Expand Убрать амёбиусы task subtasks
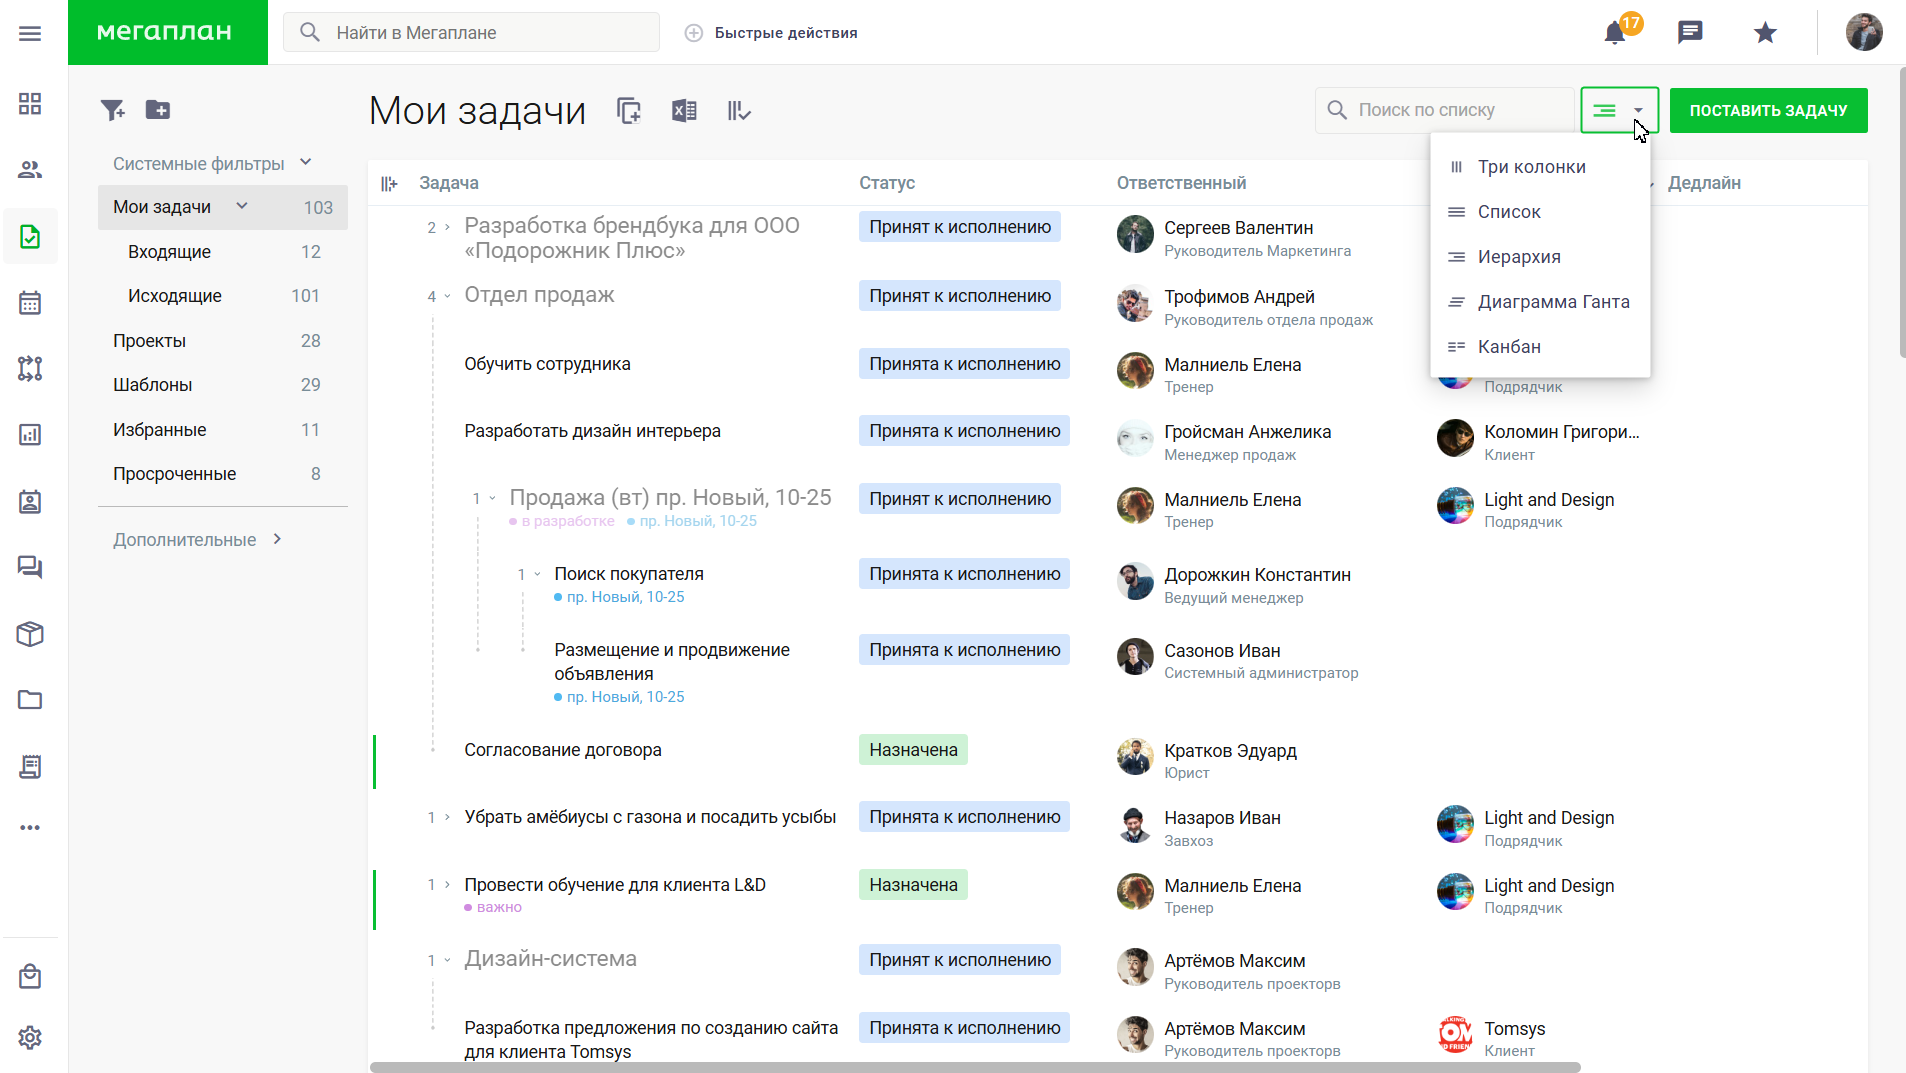 447,817
